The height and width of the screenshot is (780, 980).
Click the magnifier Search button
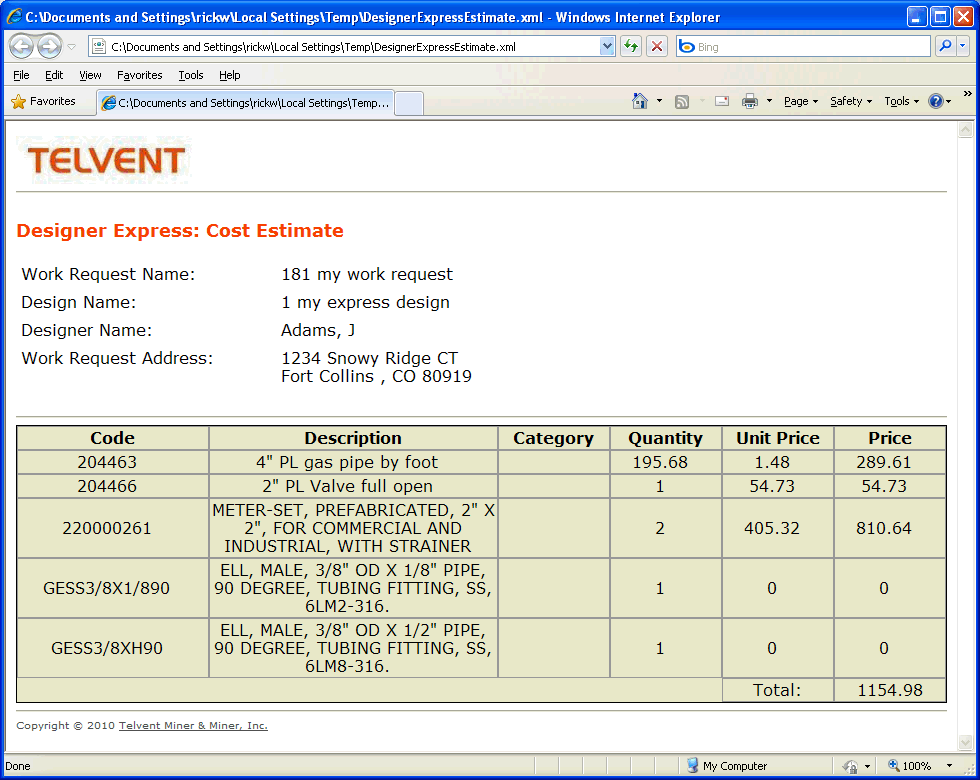pos(946,46)
